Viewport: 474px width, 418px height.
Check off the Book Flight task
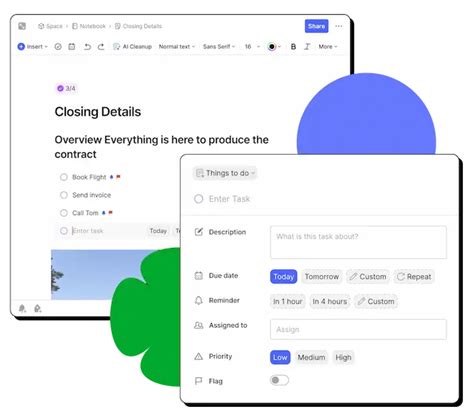pos(64,177)
